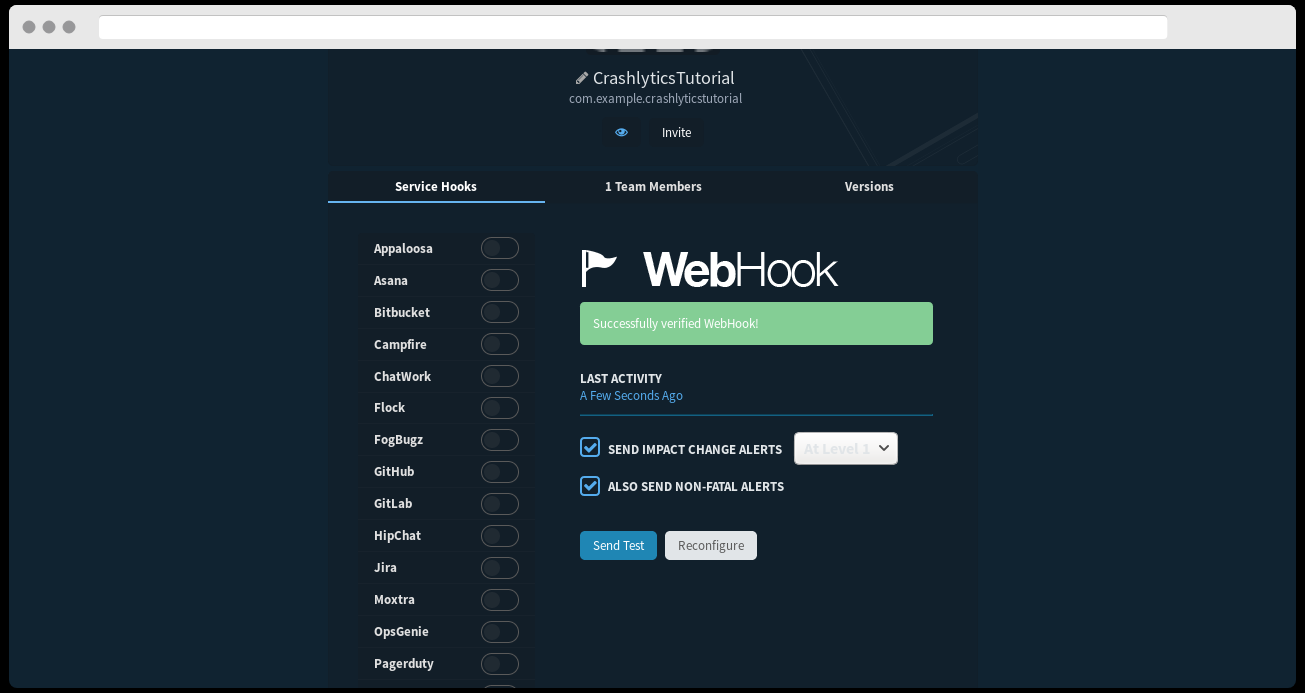
Task: Enable the Appaloosa service hook toggle
Action: tap(500, 248)
